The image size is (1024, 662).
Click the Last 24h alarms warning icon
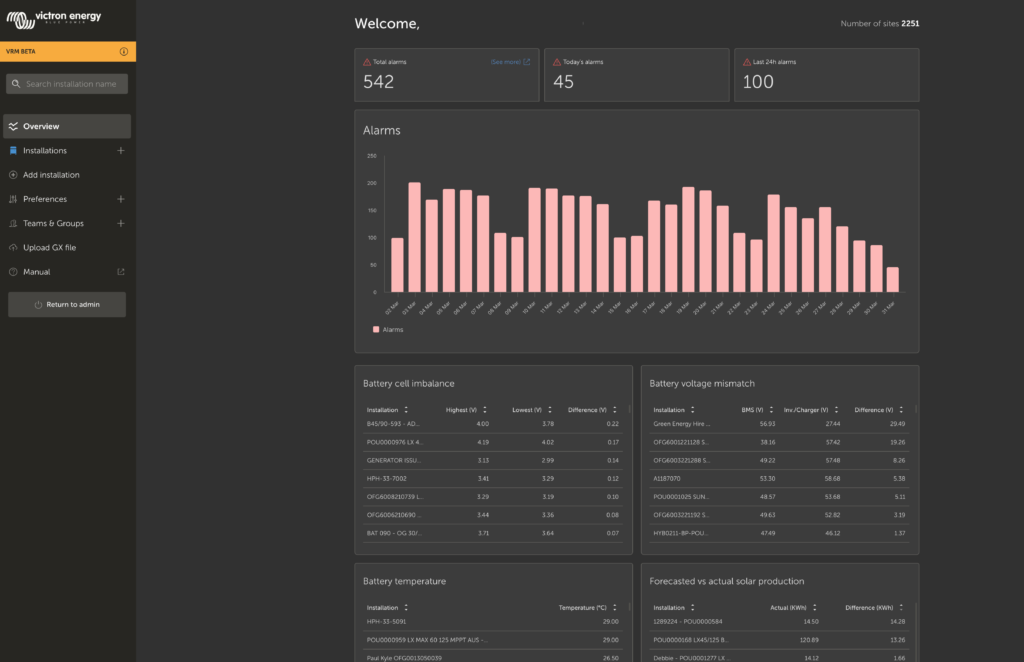746,62
